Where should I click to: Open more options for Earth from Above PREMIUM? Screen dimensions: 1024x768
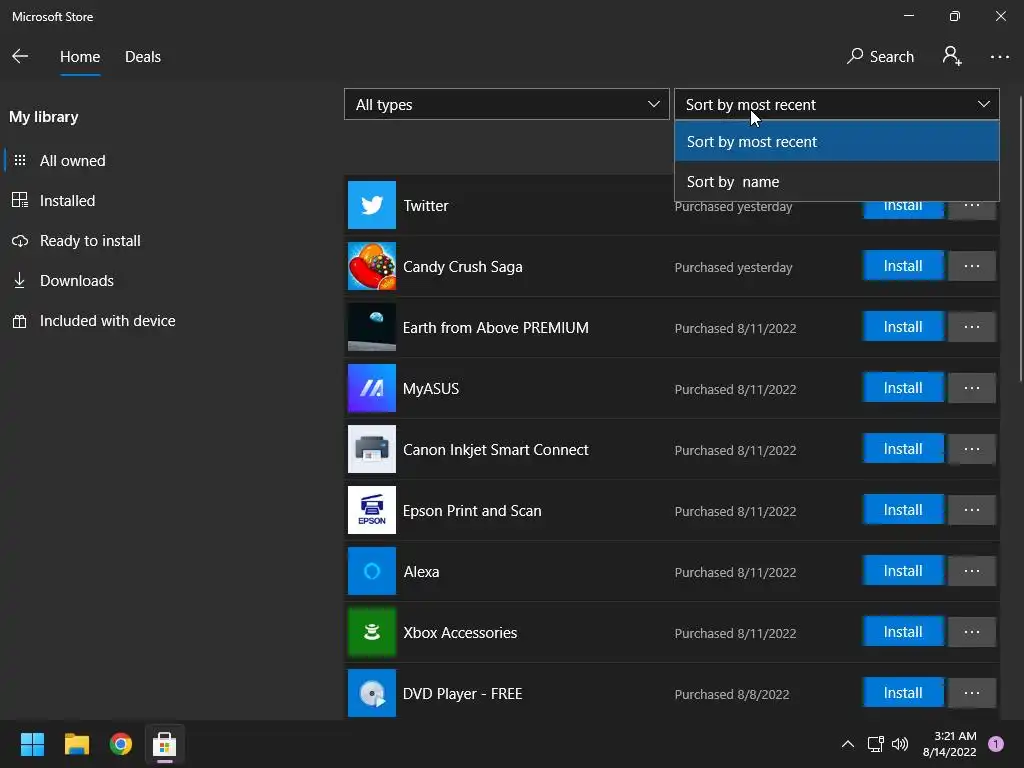[x=972, y=327]
